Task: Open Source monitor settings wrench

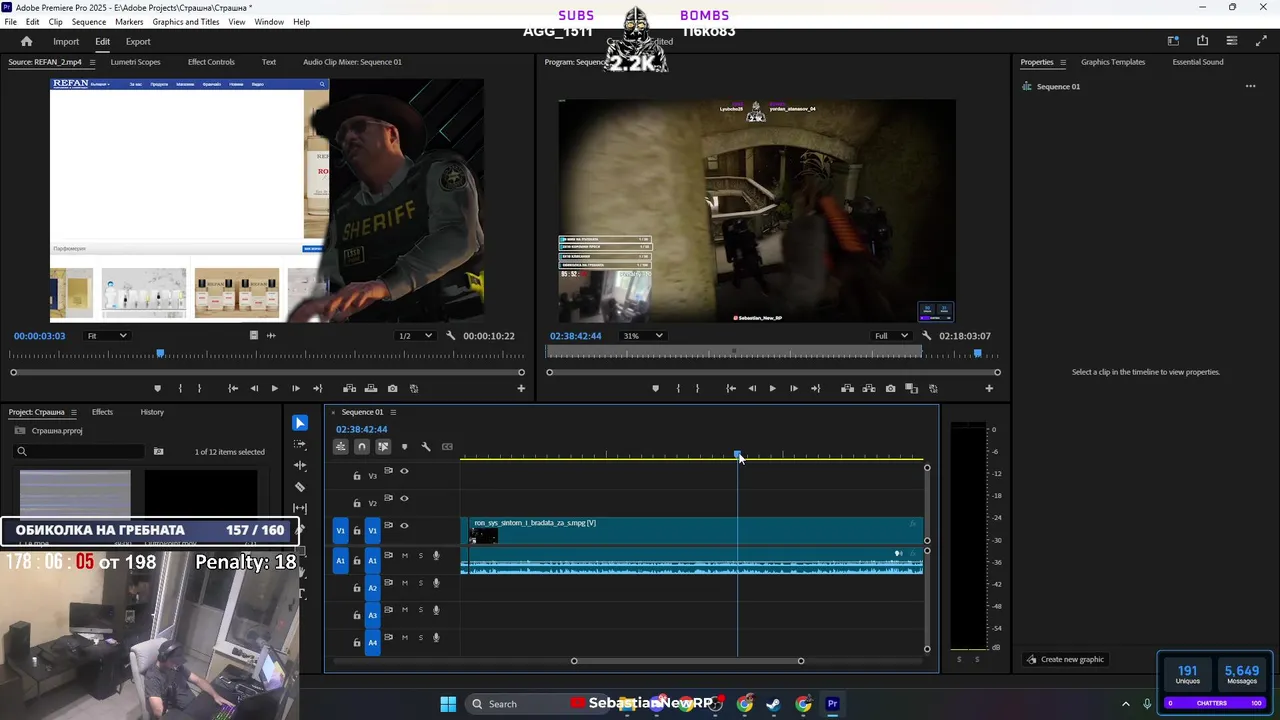Action: coord(451,336)
